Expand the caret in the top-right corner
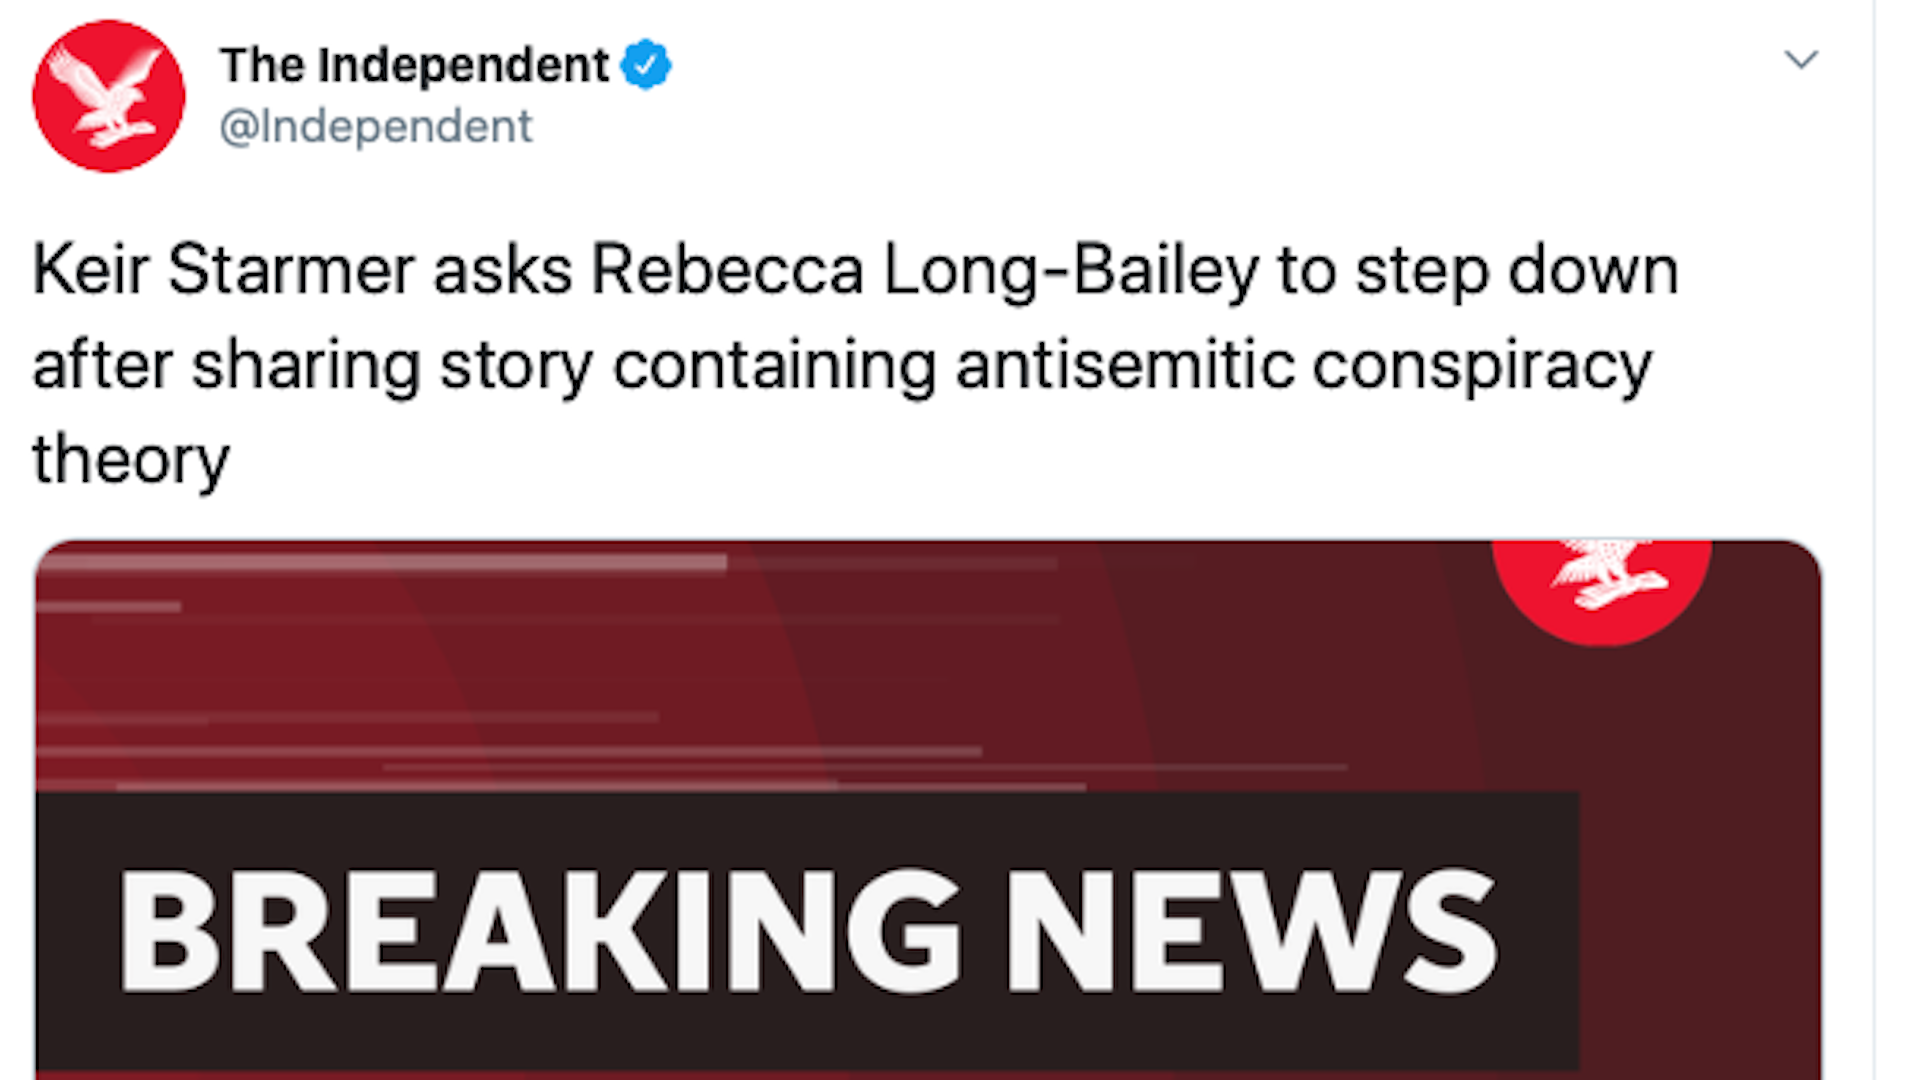 pyautogui.click(x=1803, y=60)
